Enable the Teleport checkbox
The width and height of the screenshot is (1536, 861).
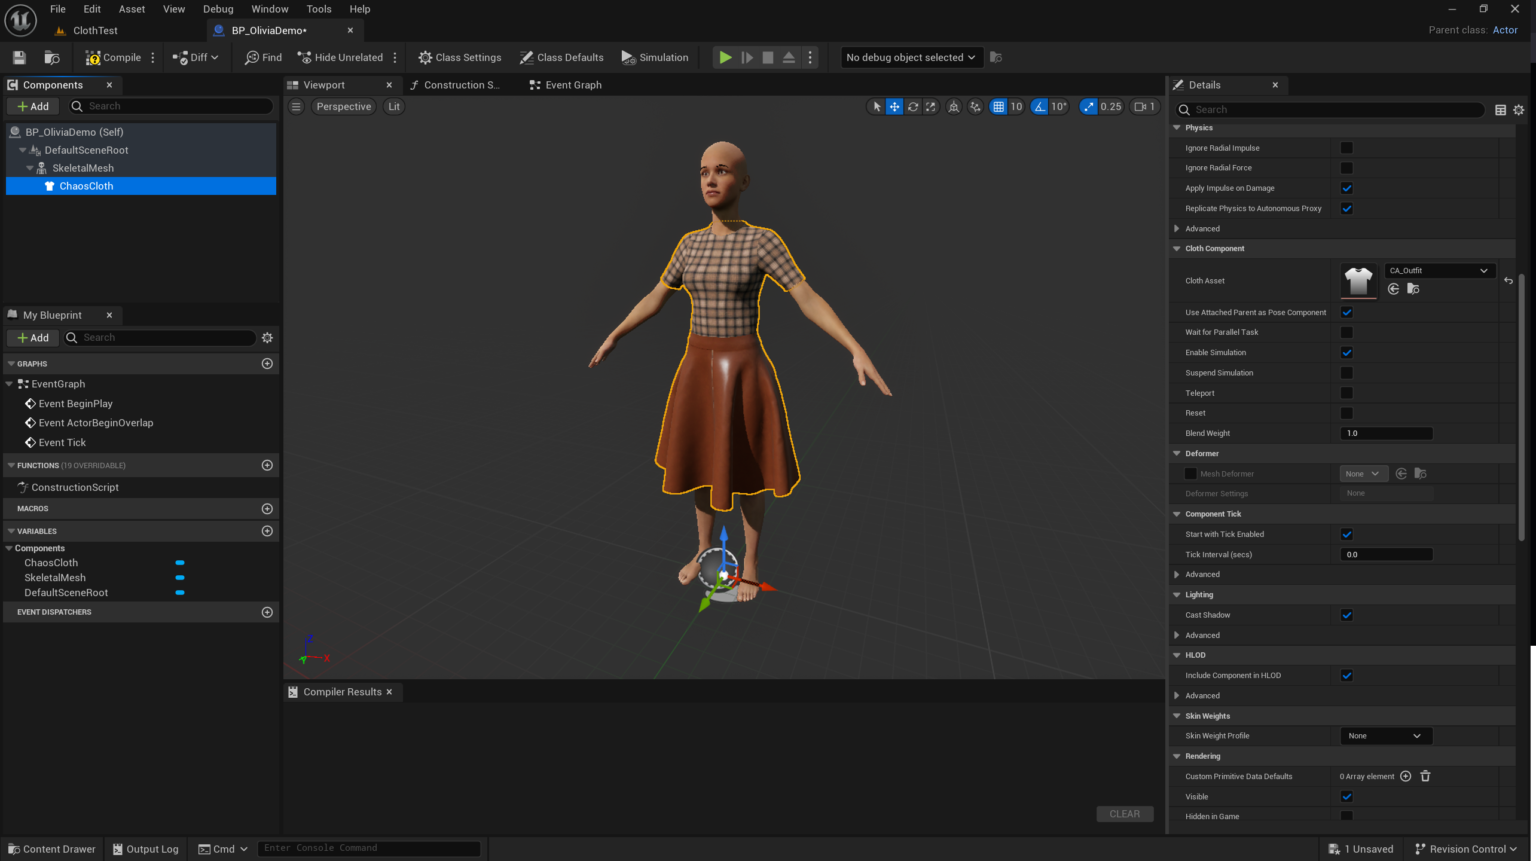(x=1346, y=392)
